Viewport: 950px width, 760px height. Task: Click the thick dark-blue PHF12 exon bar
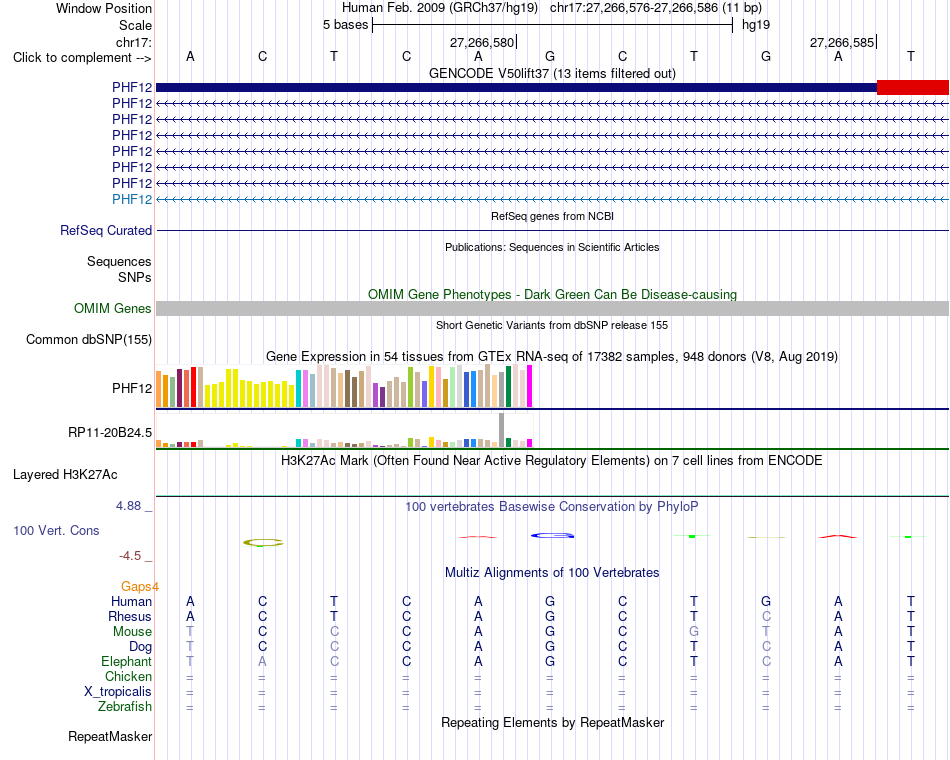click(x=516, y=87)
